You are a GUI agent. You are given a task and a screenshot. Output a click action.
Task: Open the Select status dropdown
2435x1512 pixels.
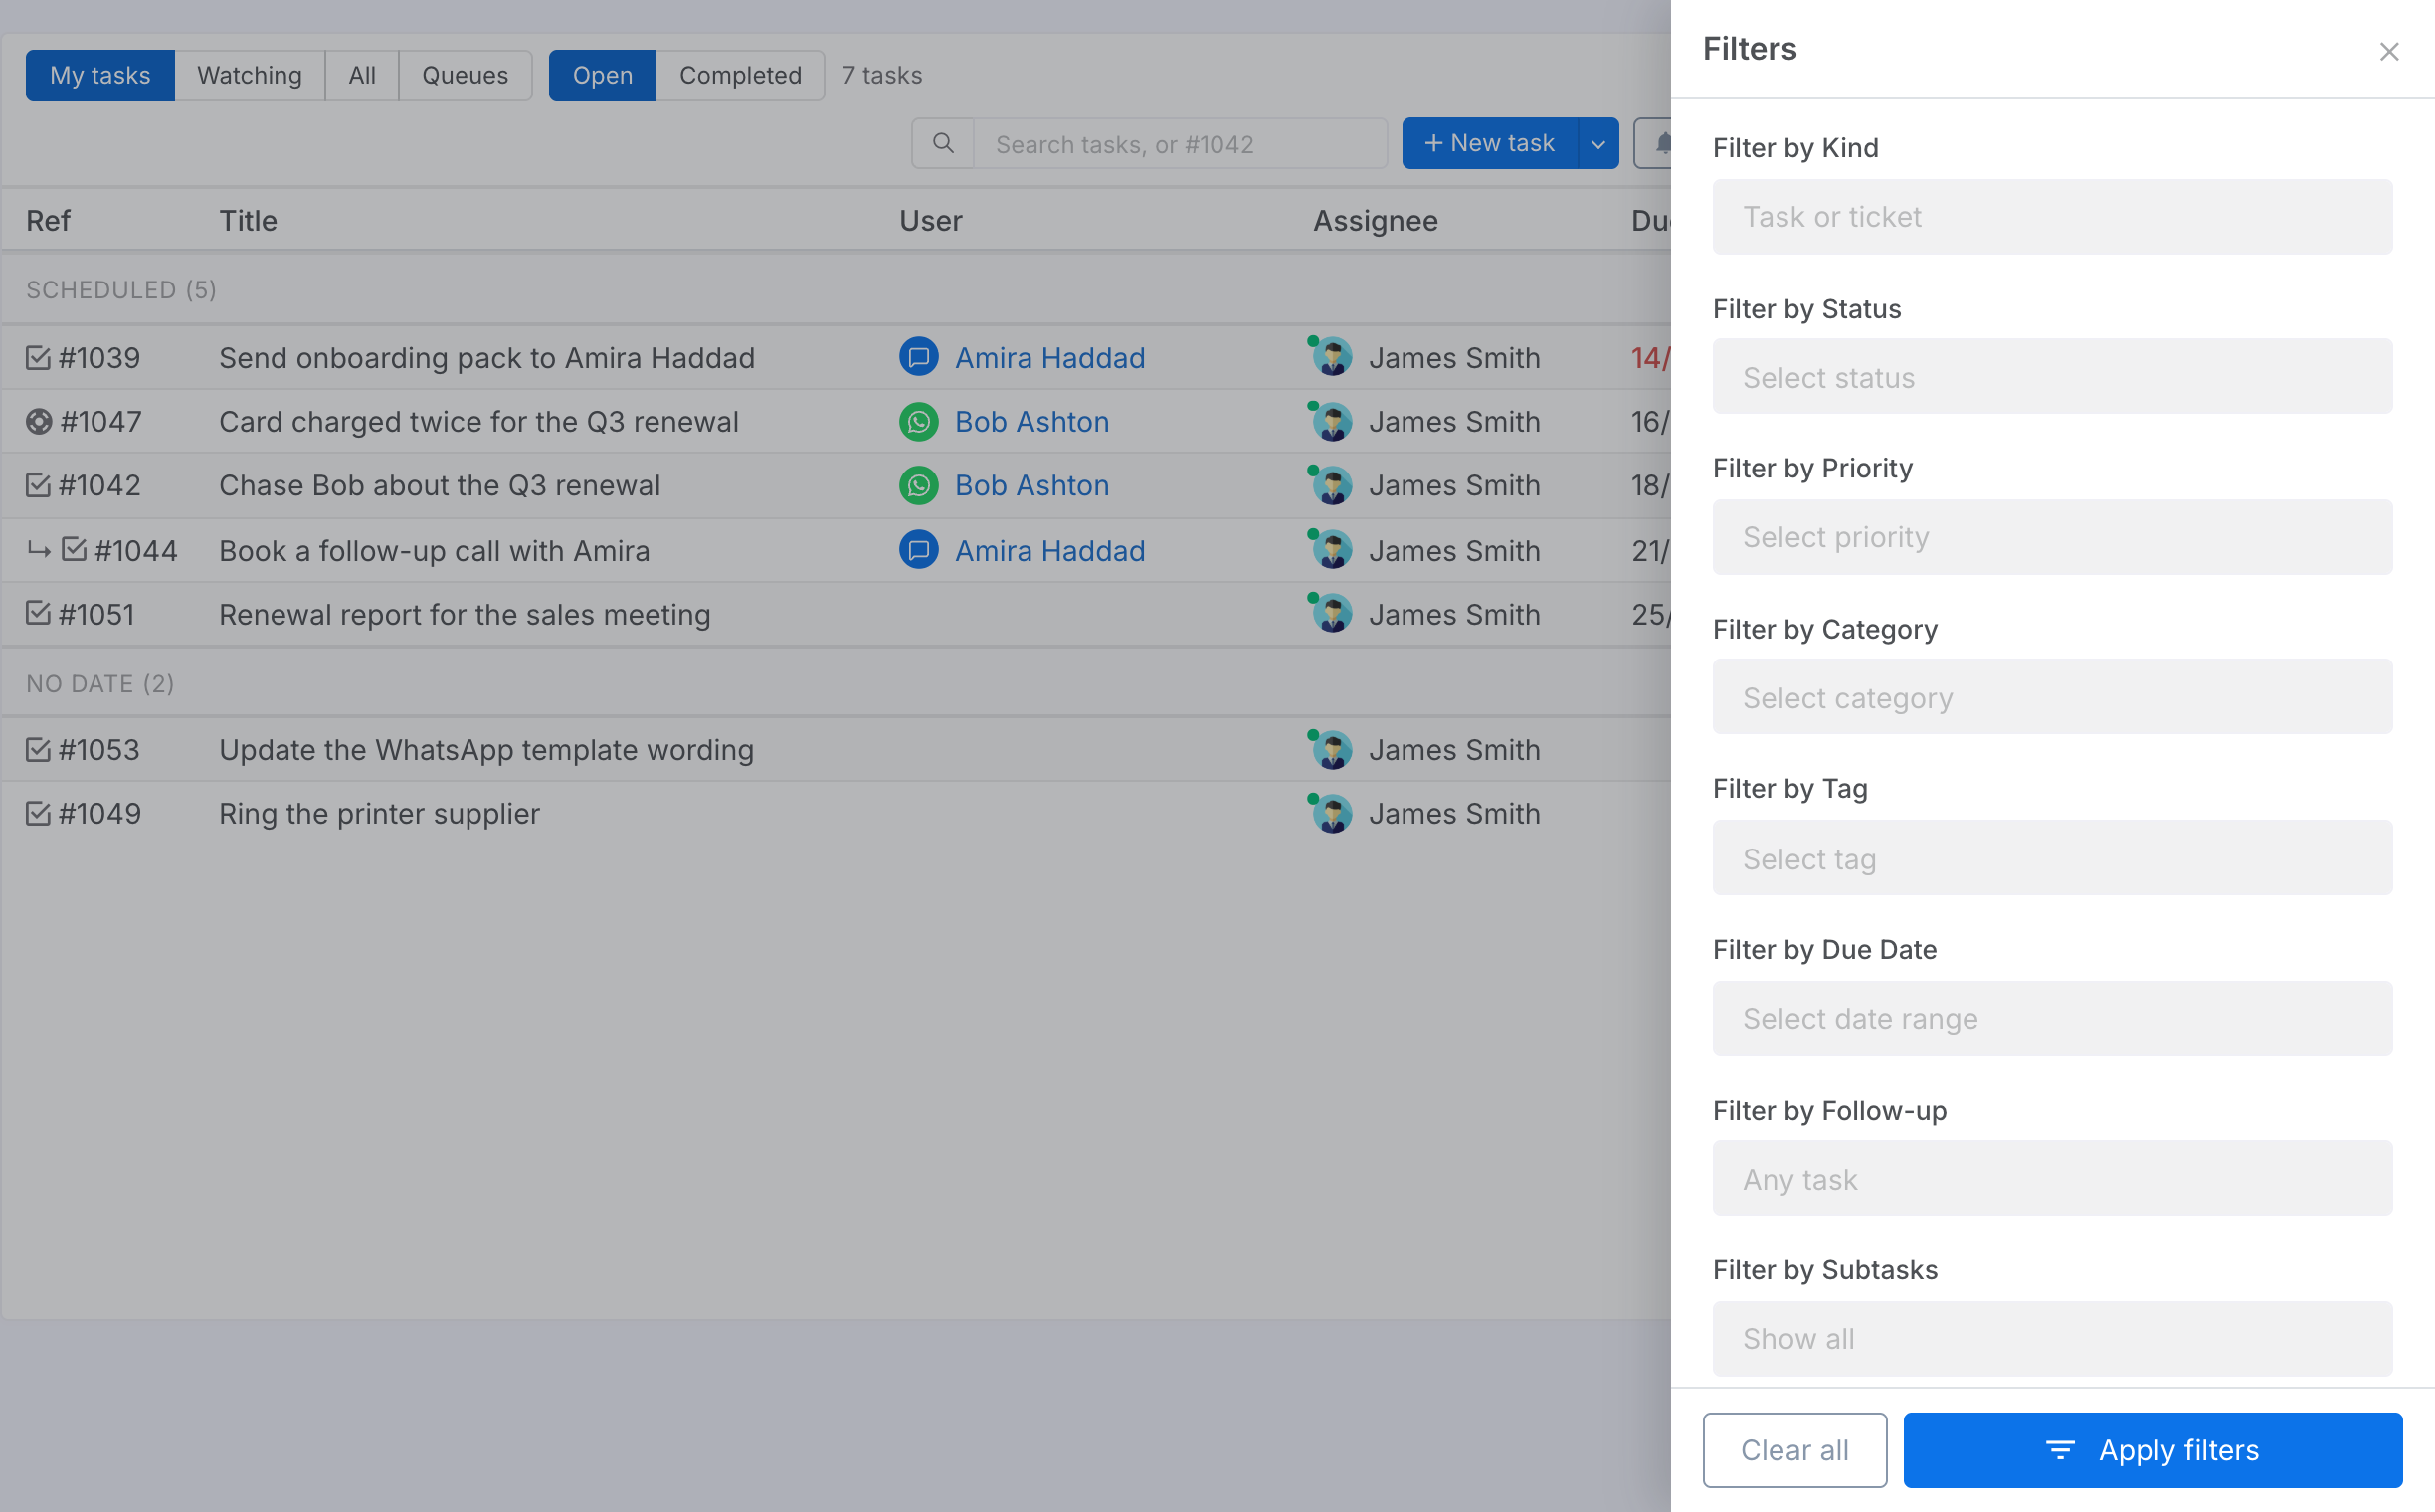coord(2052,377)
